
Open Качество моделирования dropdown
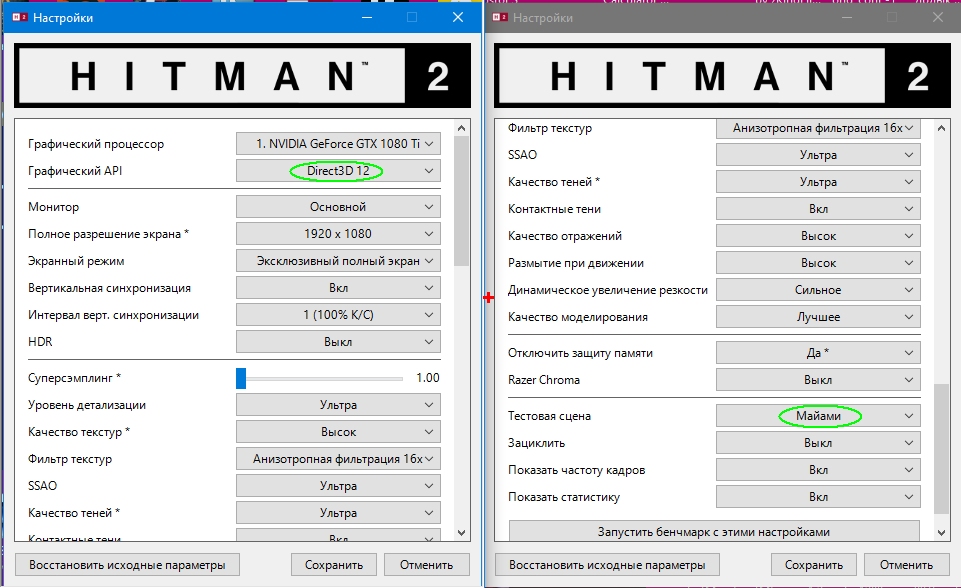[818, 316]
